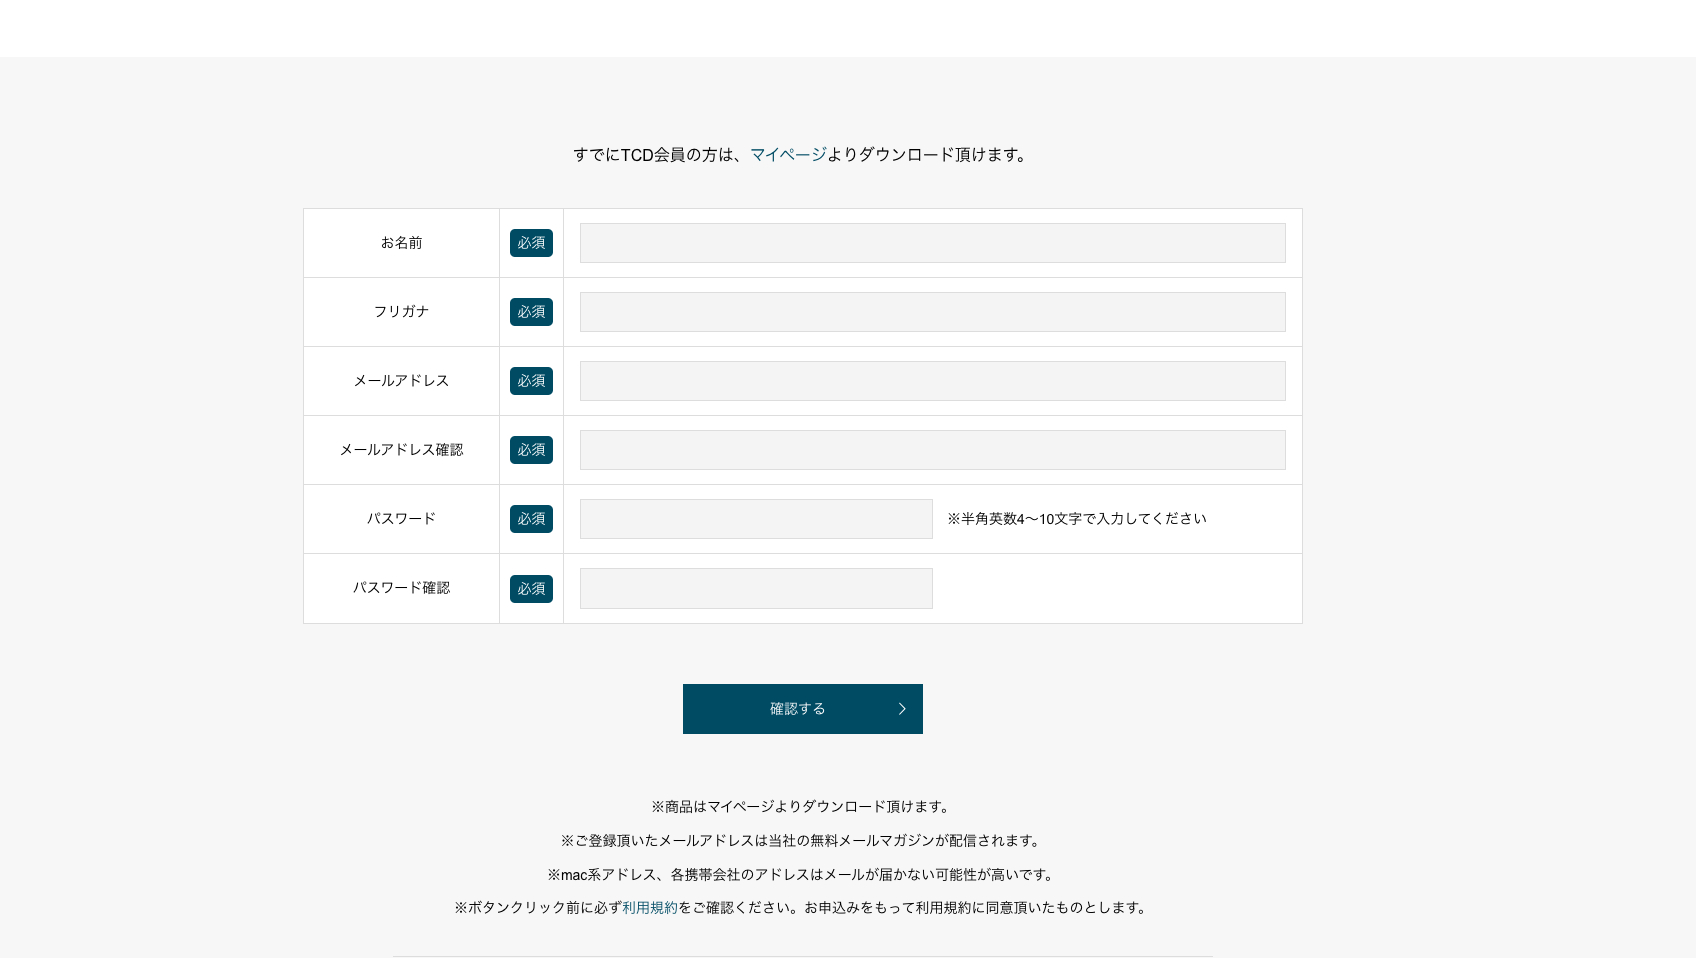Click the 必須 badge beside パスワード確認
Image resolution: width=1696 pixels, height=958 pixels.
[531, 589]
